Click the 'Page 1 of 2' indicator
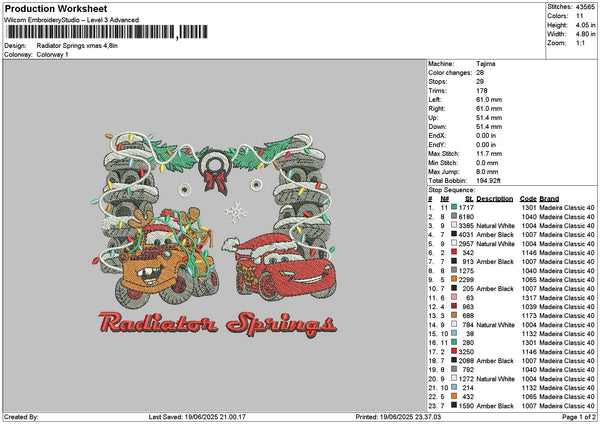 click(579, 417)
